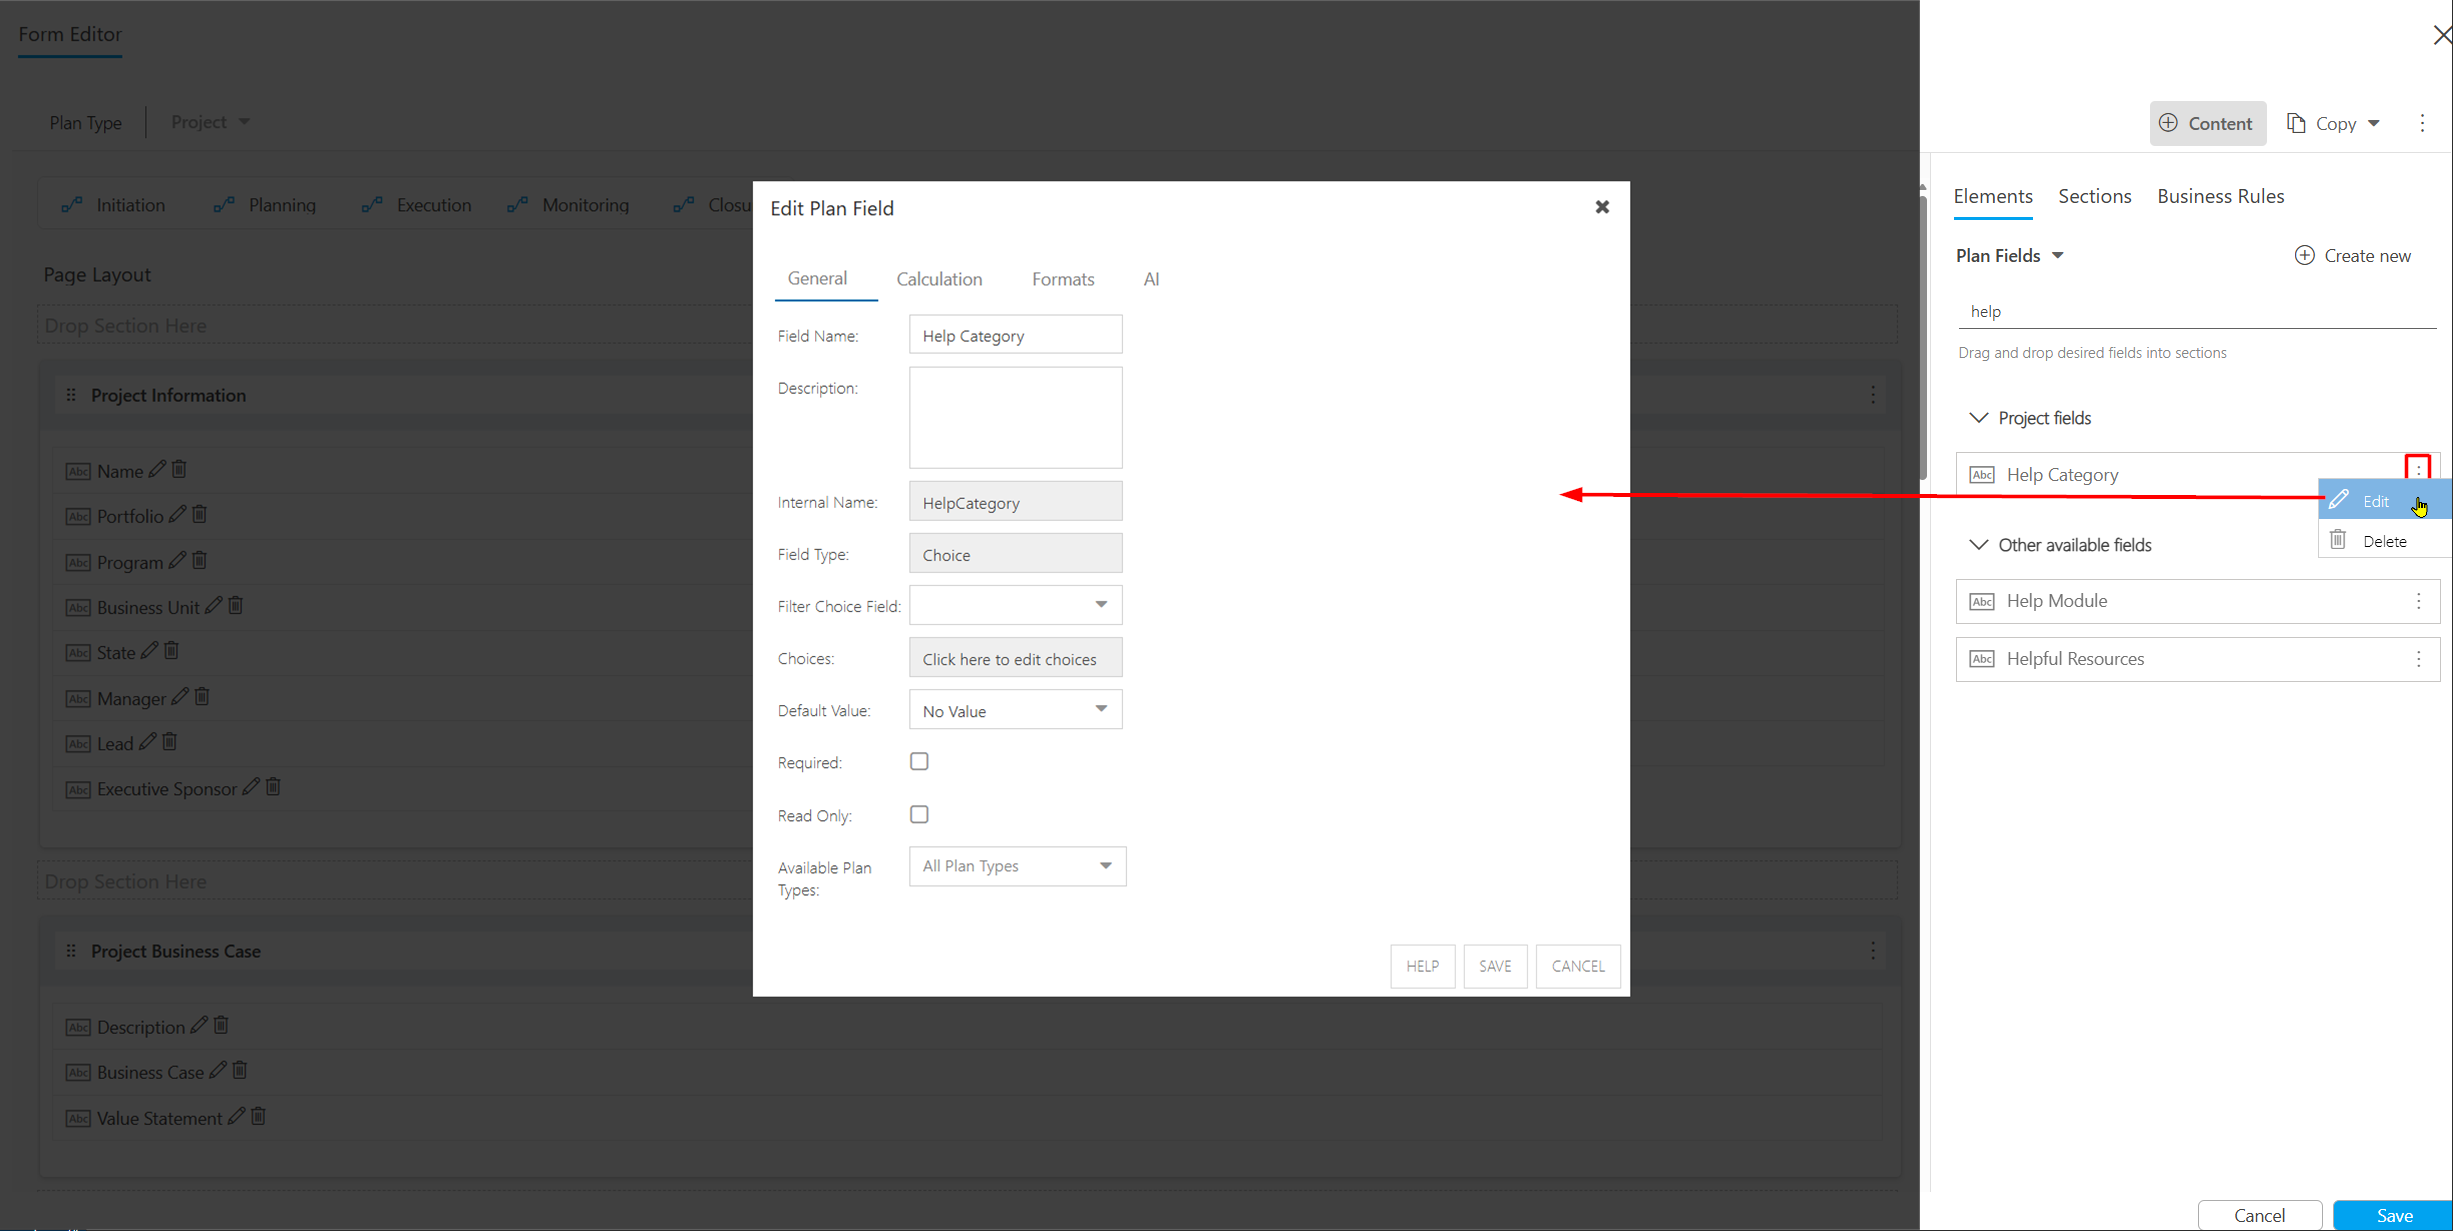2453x1231 pixels.
Task: Collapse the Project fields group
Action: (1978, 418)
